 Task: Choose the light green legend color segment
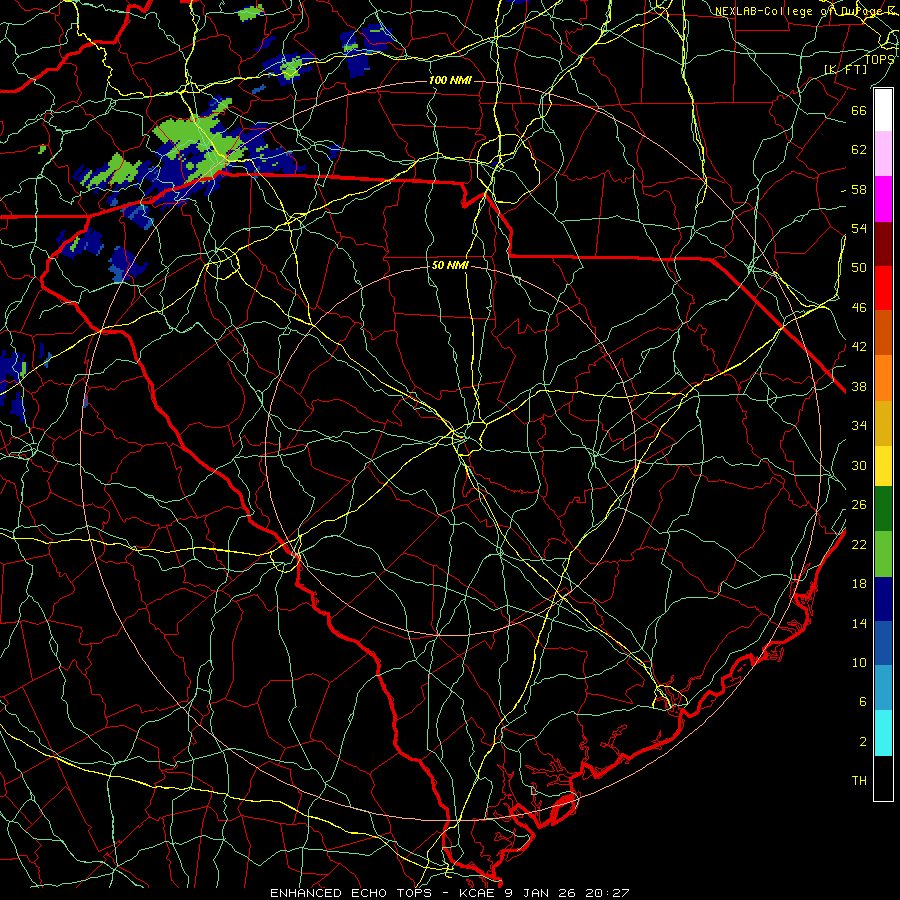883,554
